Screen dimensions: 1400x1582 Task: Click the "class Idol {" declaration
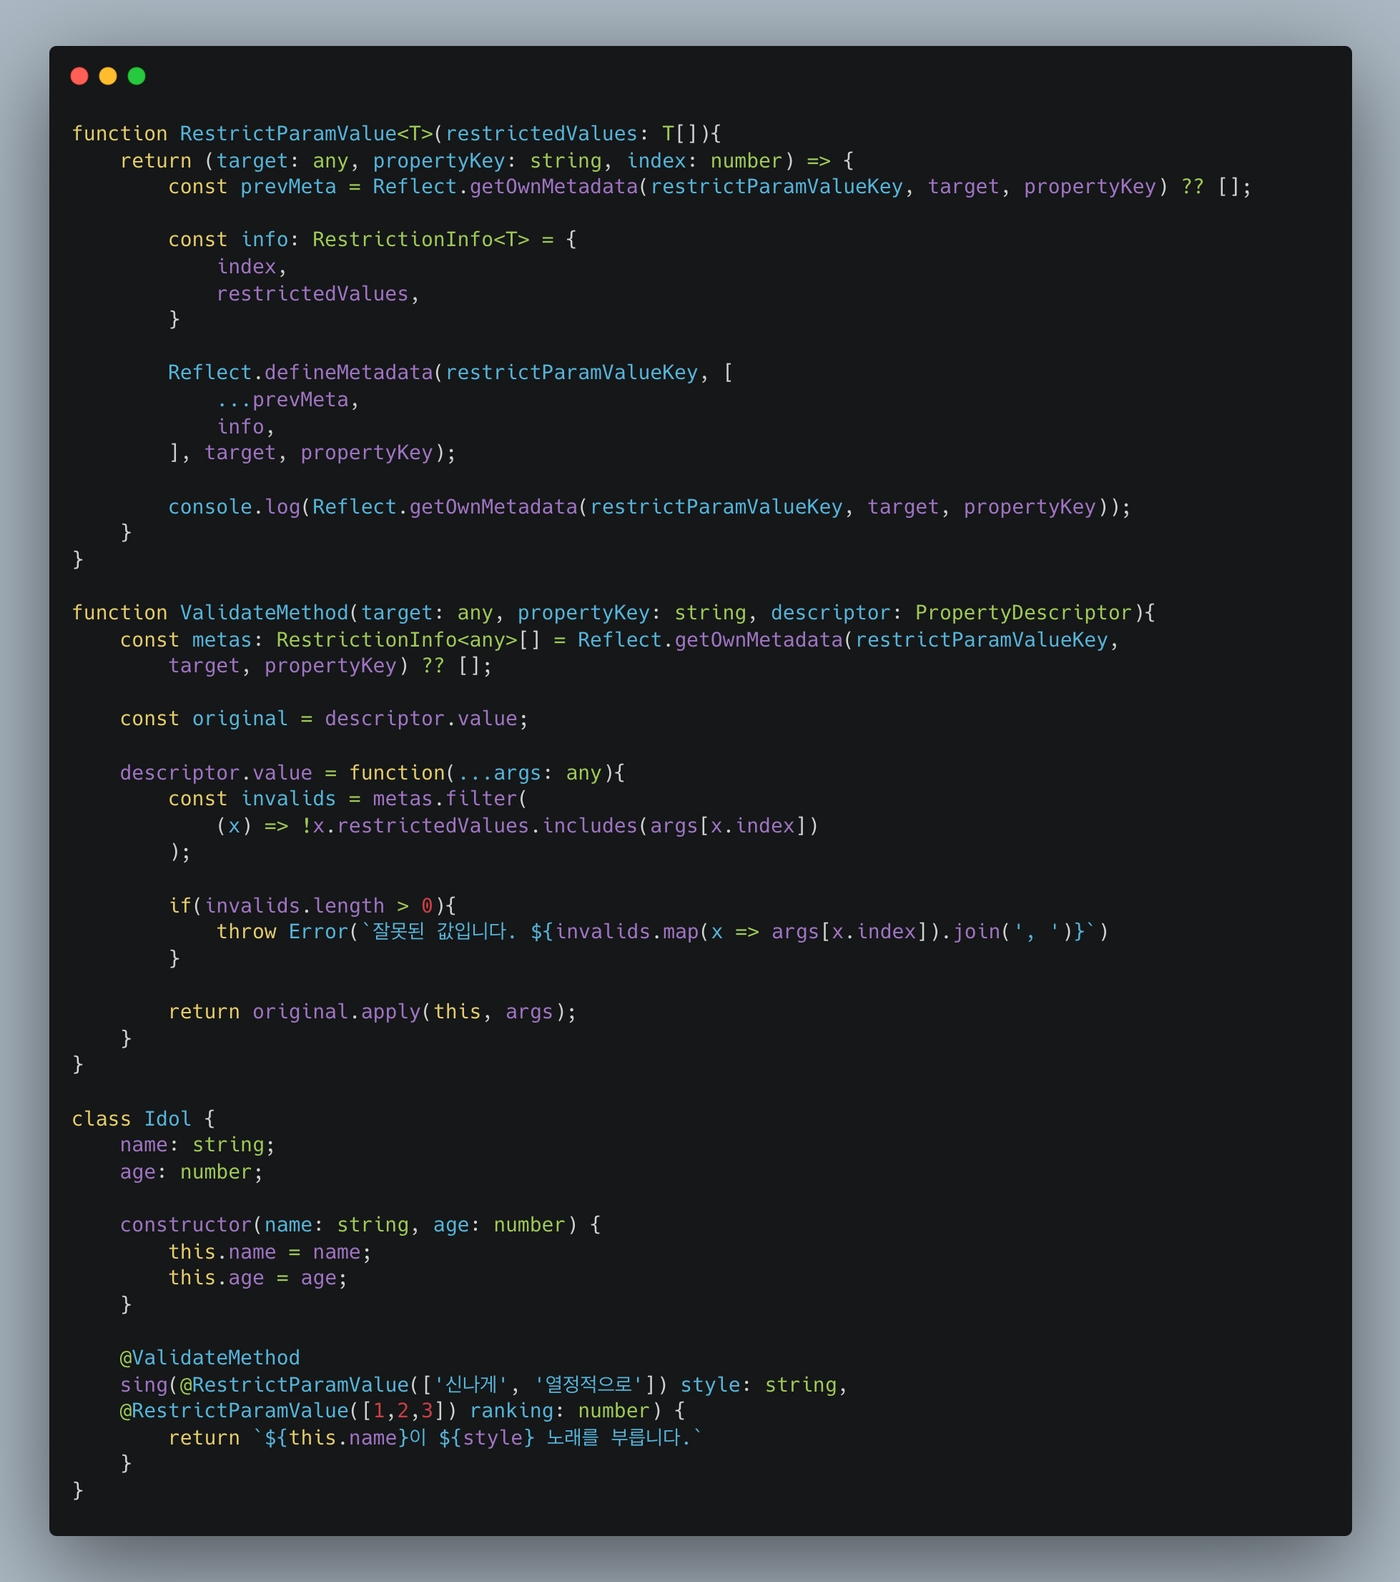point(143,1119)
